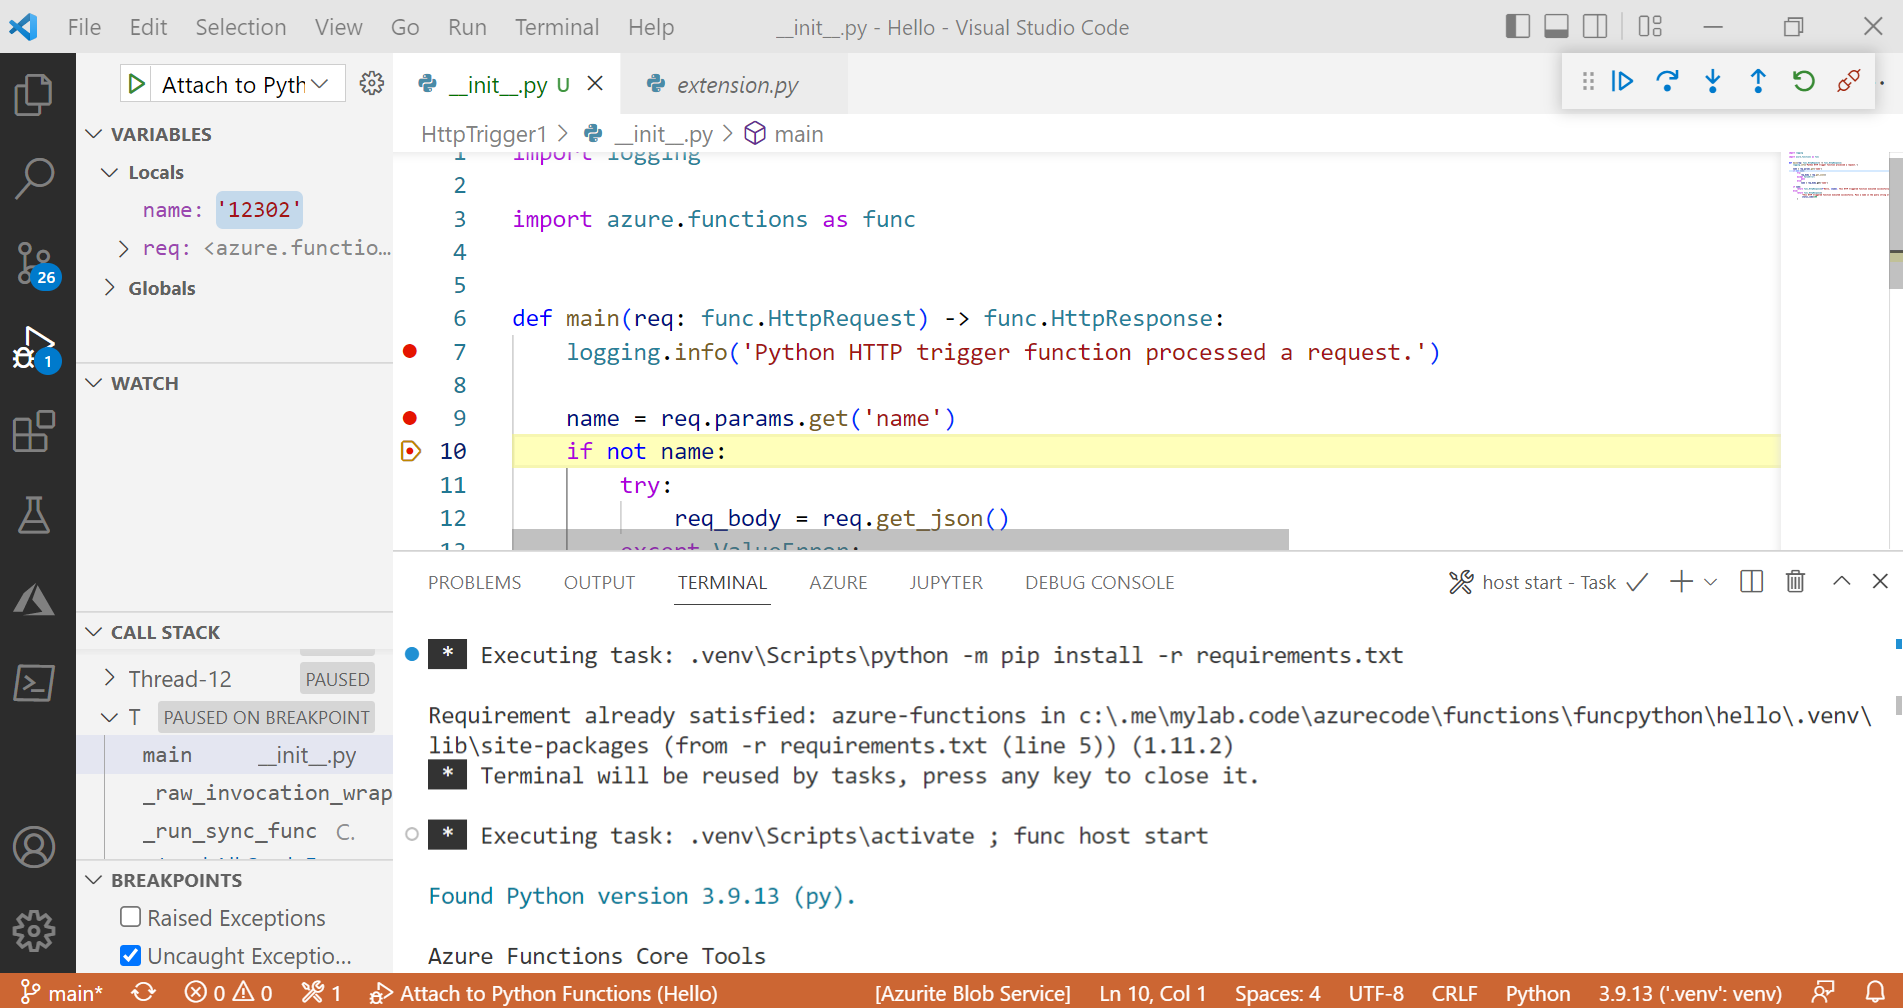The height and width of the screenshot is (1008, 1903).
Task: Restart the debug session
Action: click(x=1803, y=81)
